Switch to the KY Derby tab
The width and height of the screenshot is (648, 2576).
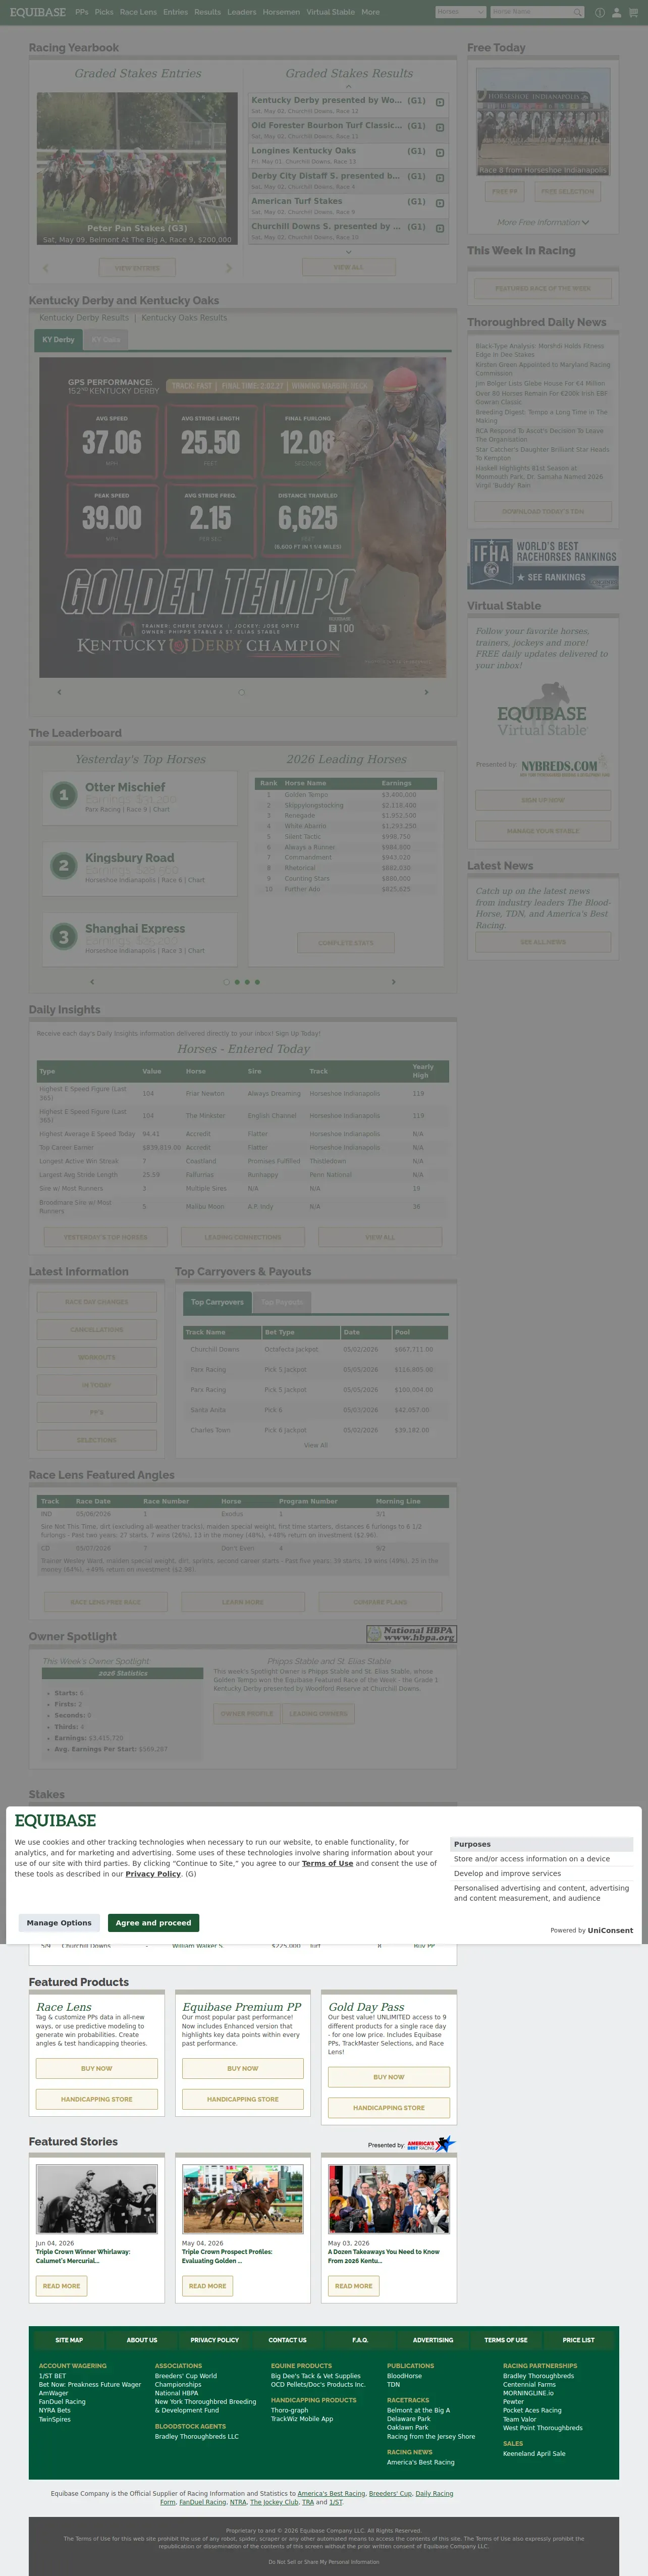pyautogui.click(x=58, y=340)
